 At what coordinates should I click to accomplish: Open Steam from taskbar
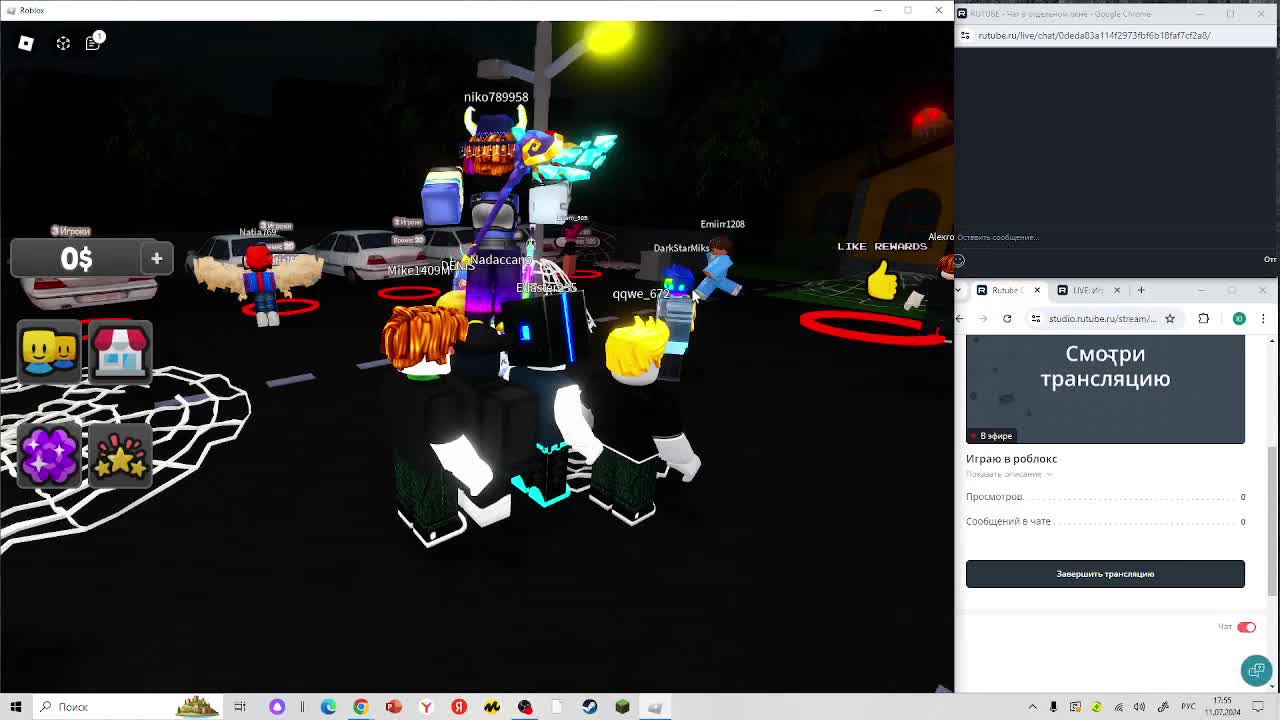tap(590, 707)
